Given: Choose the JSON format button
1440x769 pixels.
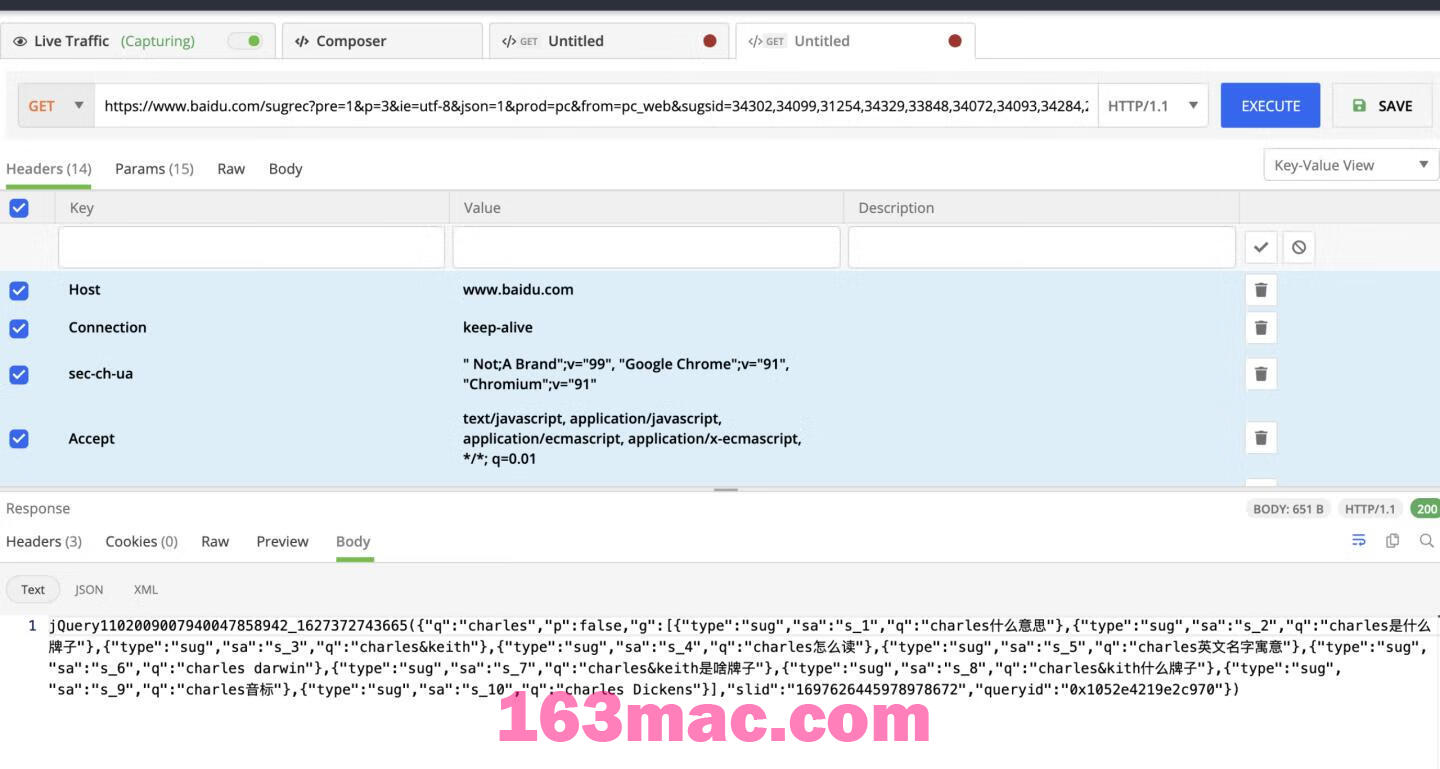Looking at the screenshot, I should point(89,589).
